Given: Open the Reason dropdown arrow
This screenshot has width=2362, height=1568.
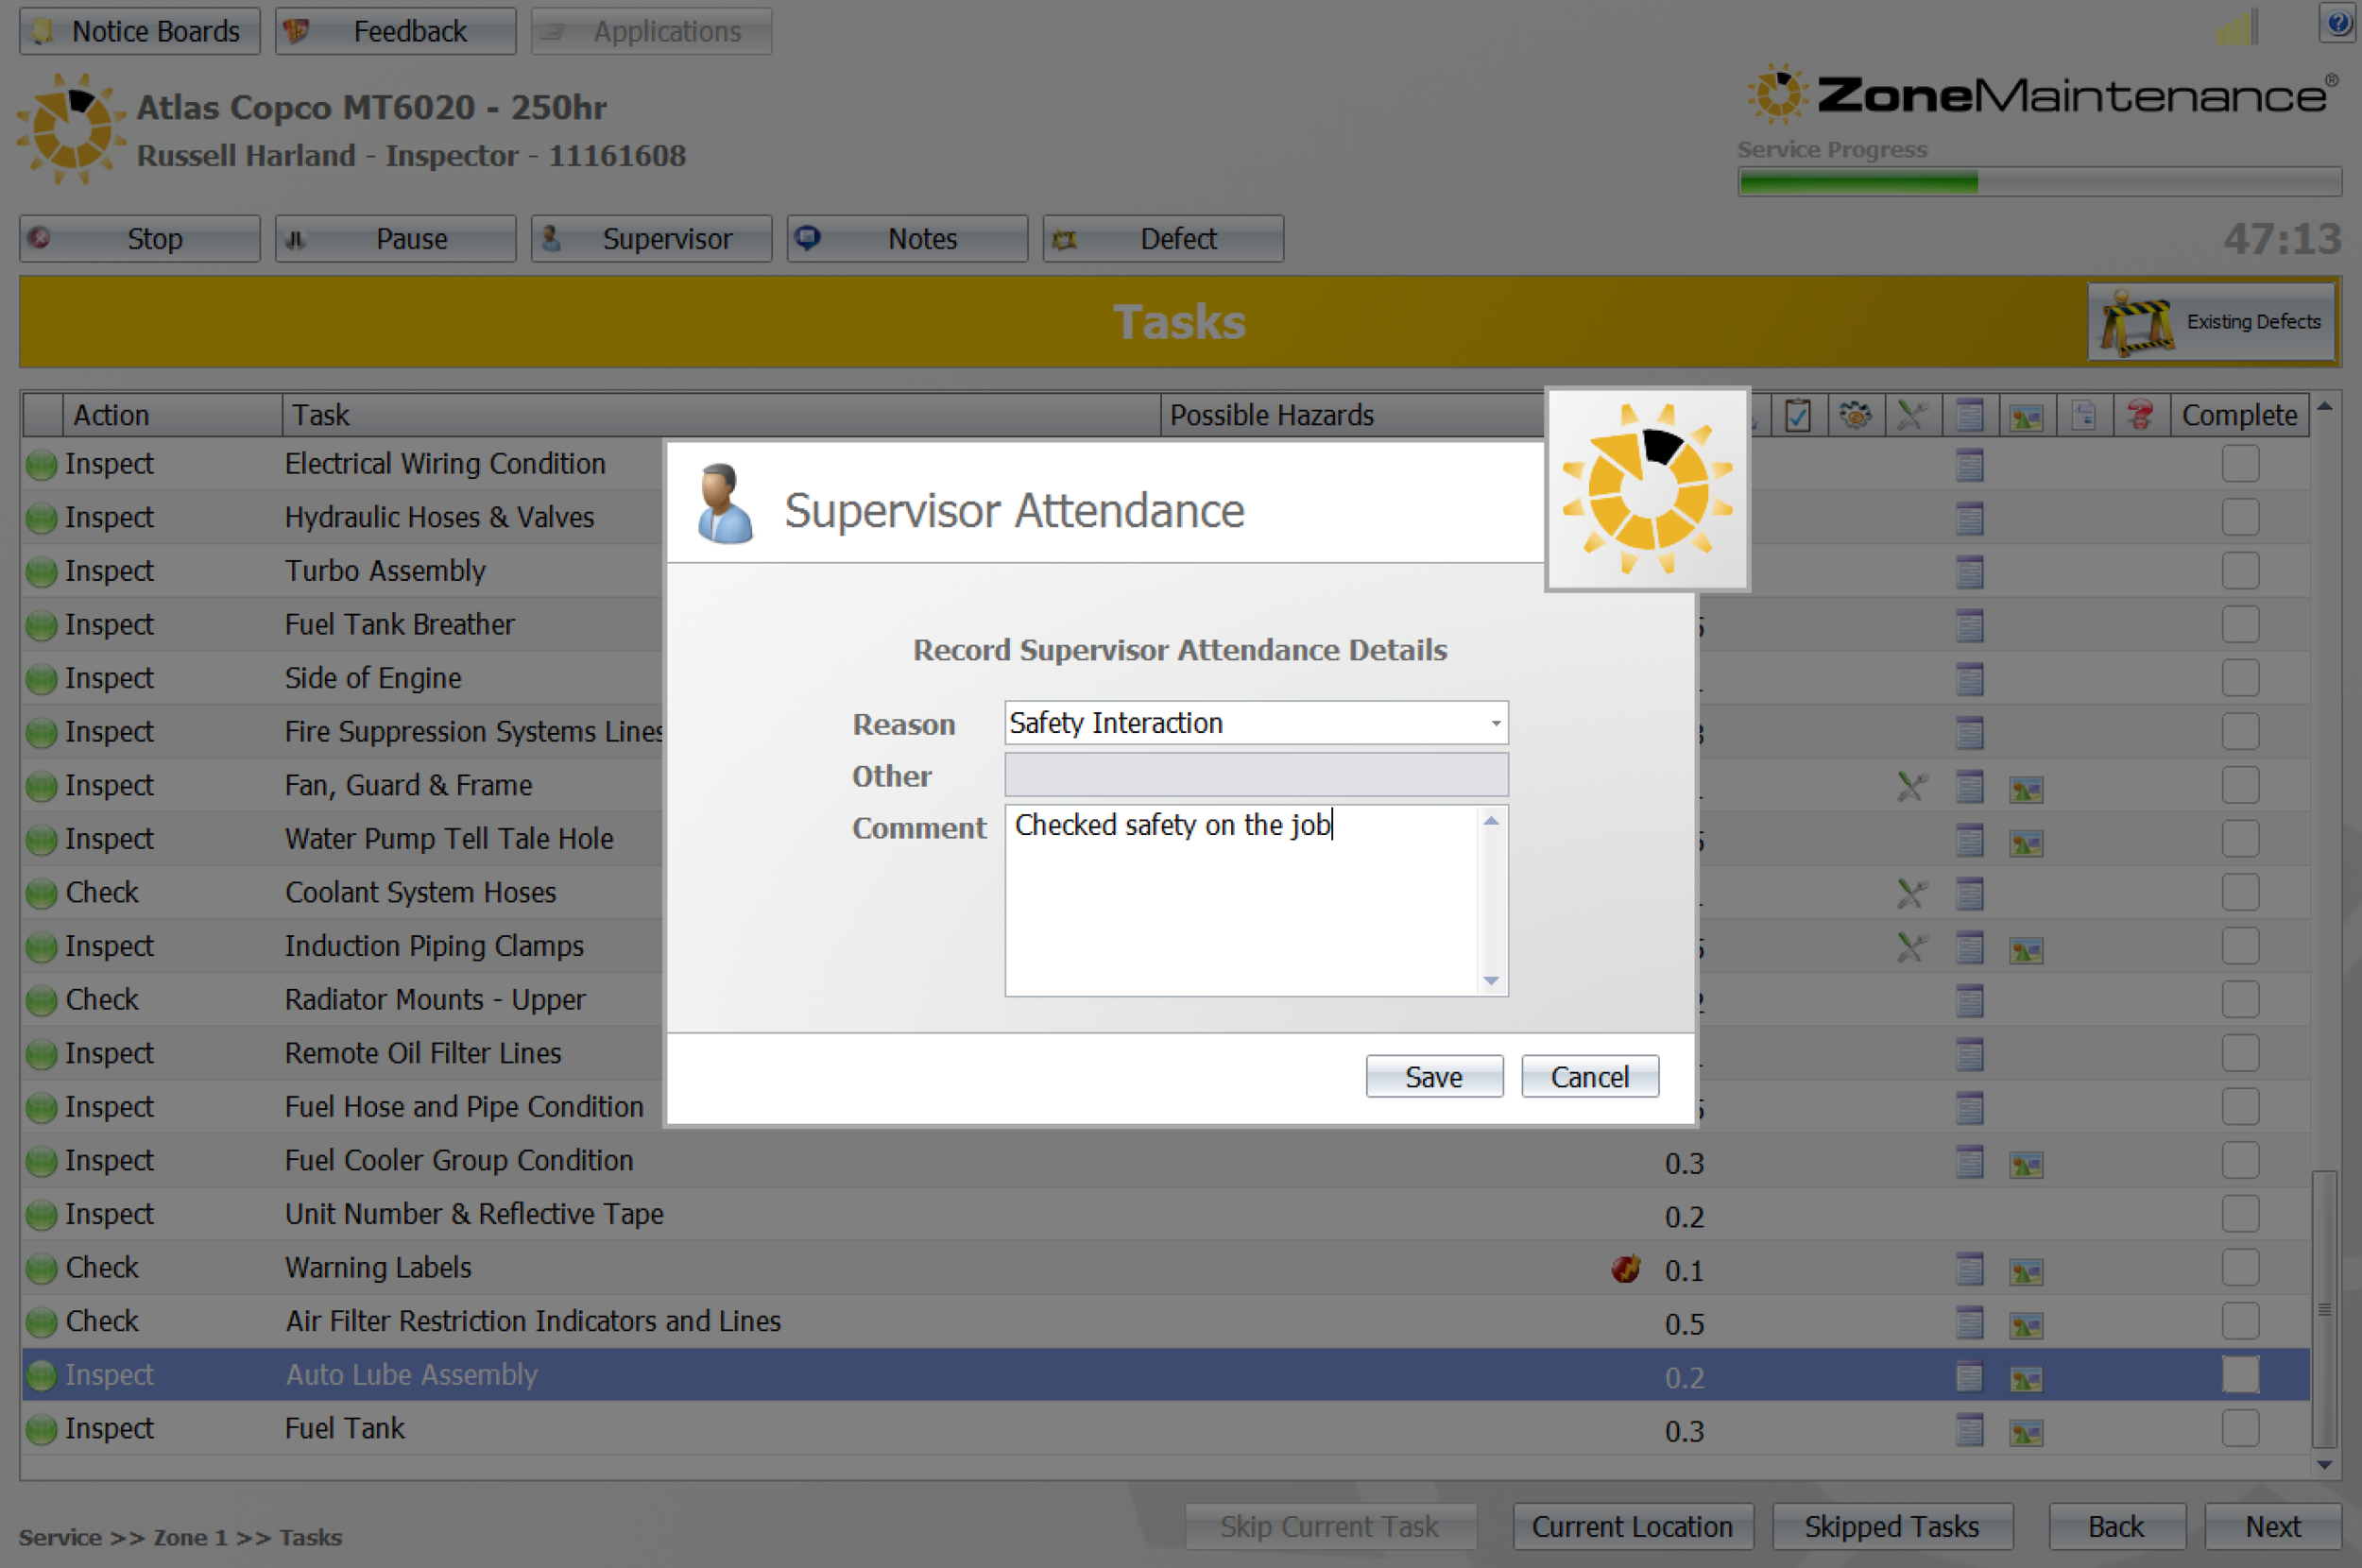Looking at the screenshot, I should coord(1495,723).
